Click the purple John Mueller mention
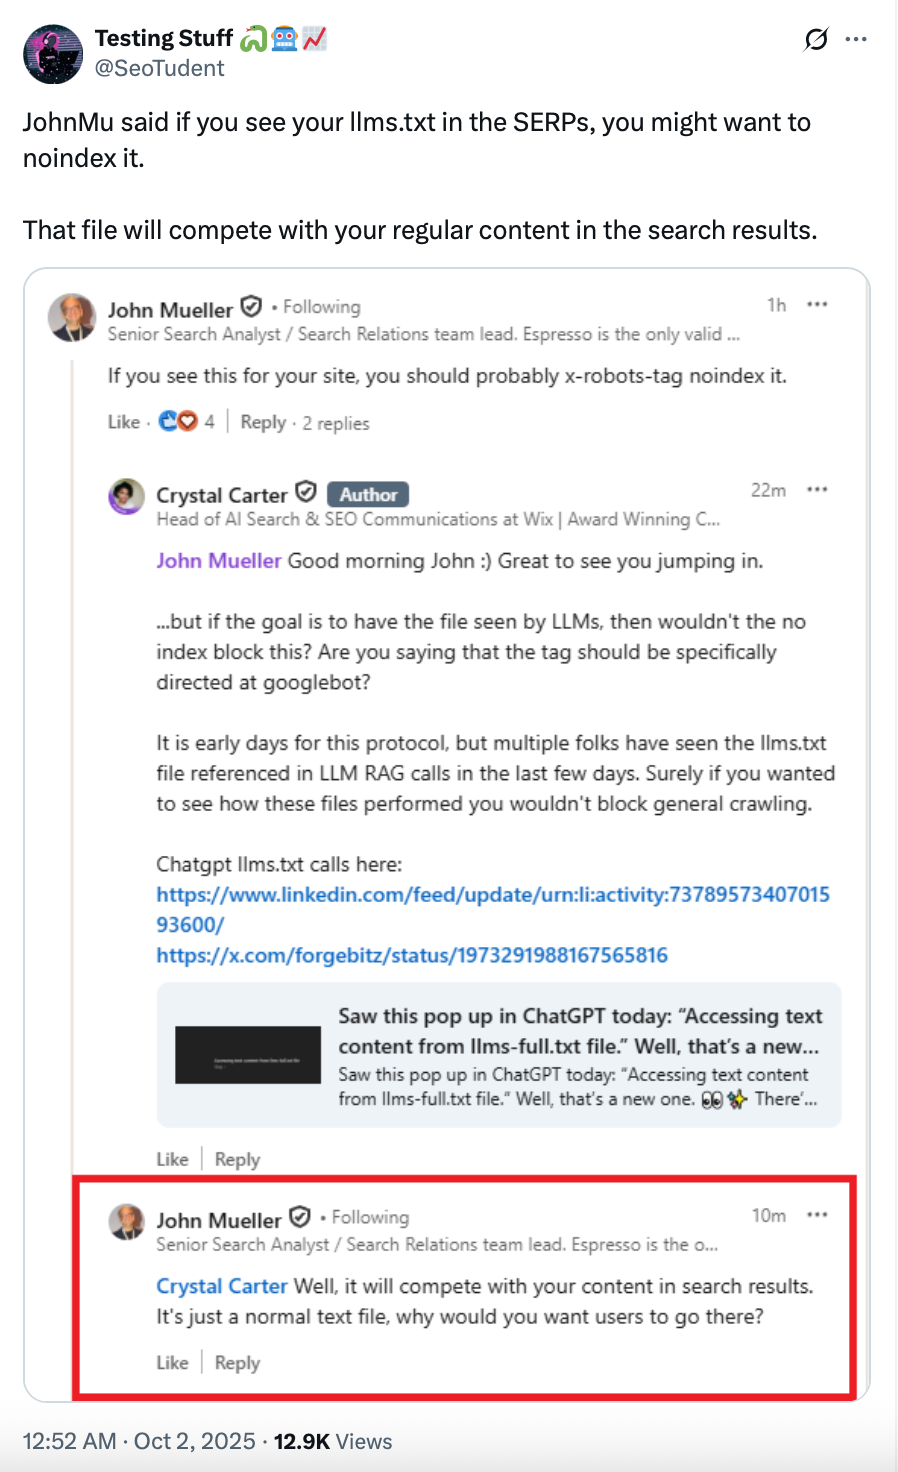Viewport: 898px width, 1472px height. (218, 561)
